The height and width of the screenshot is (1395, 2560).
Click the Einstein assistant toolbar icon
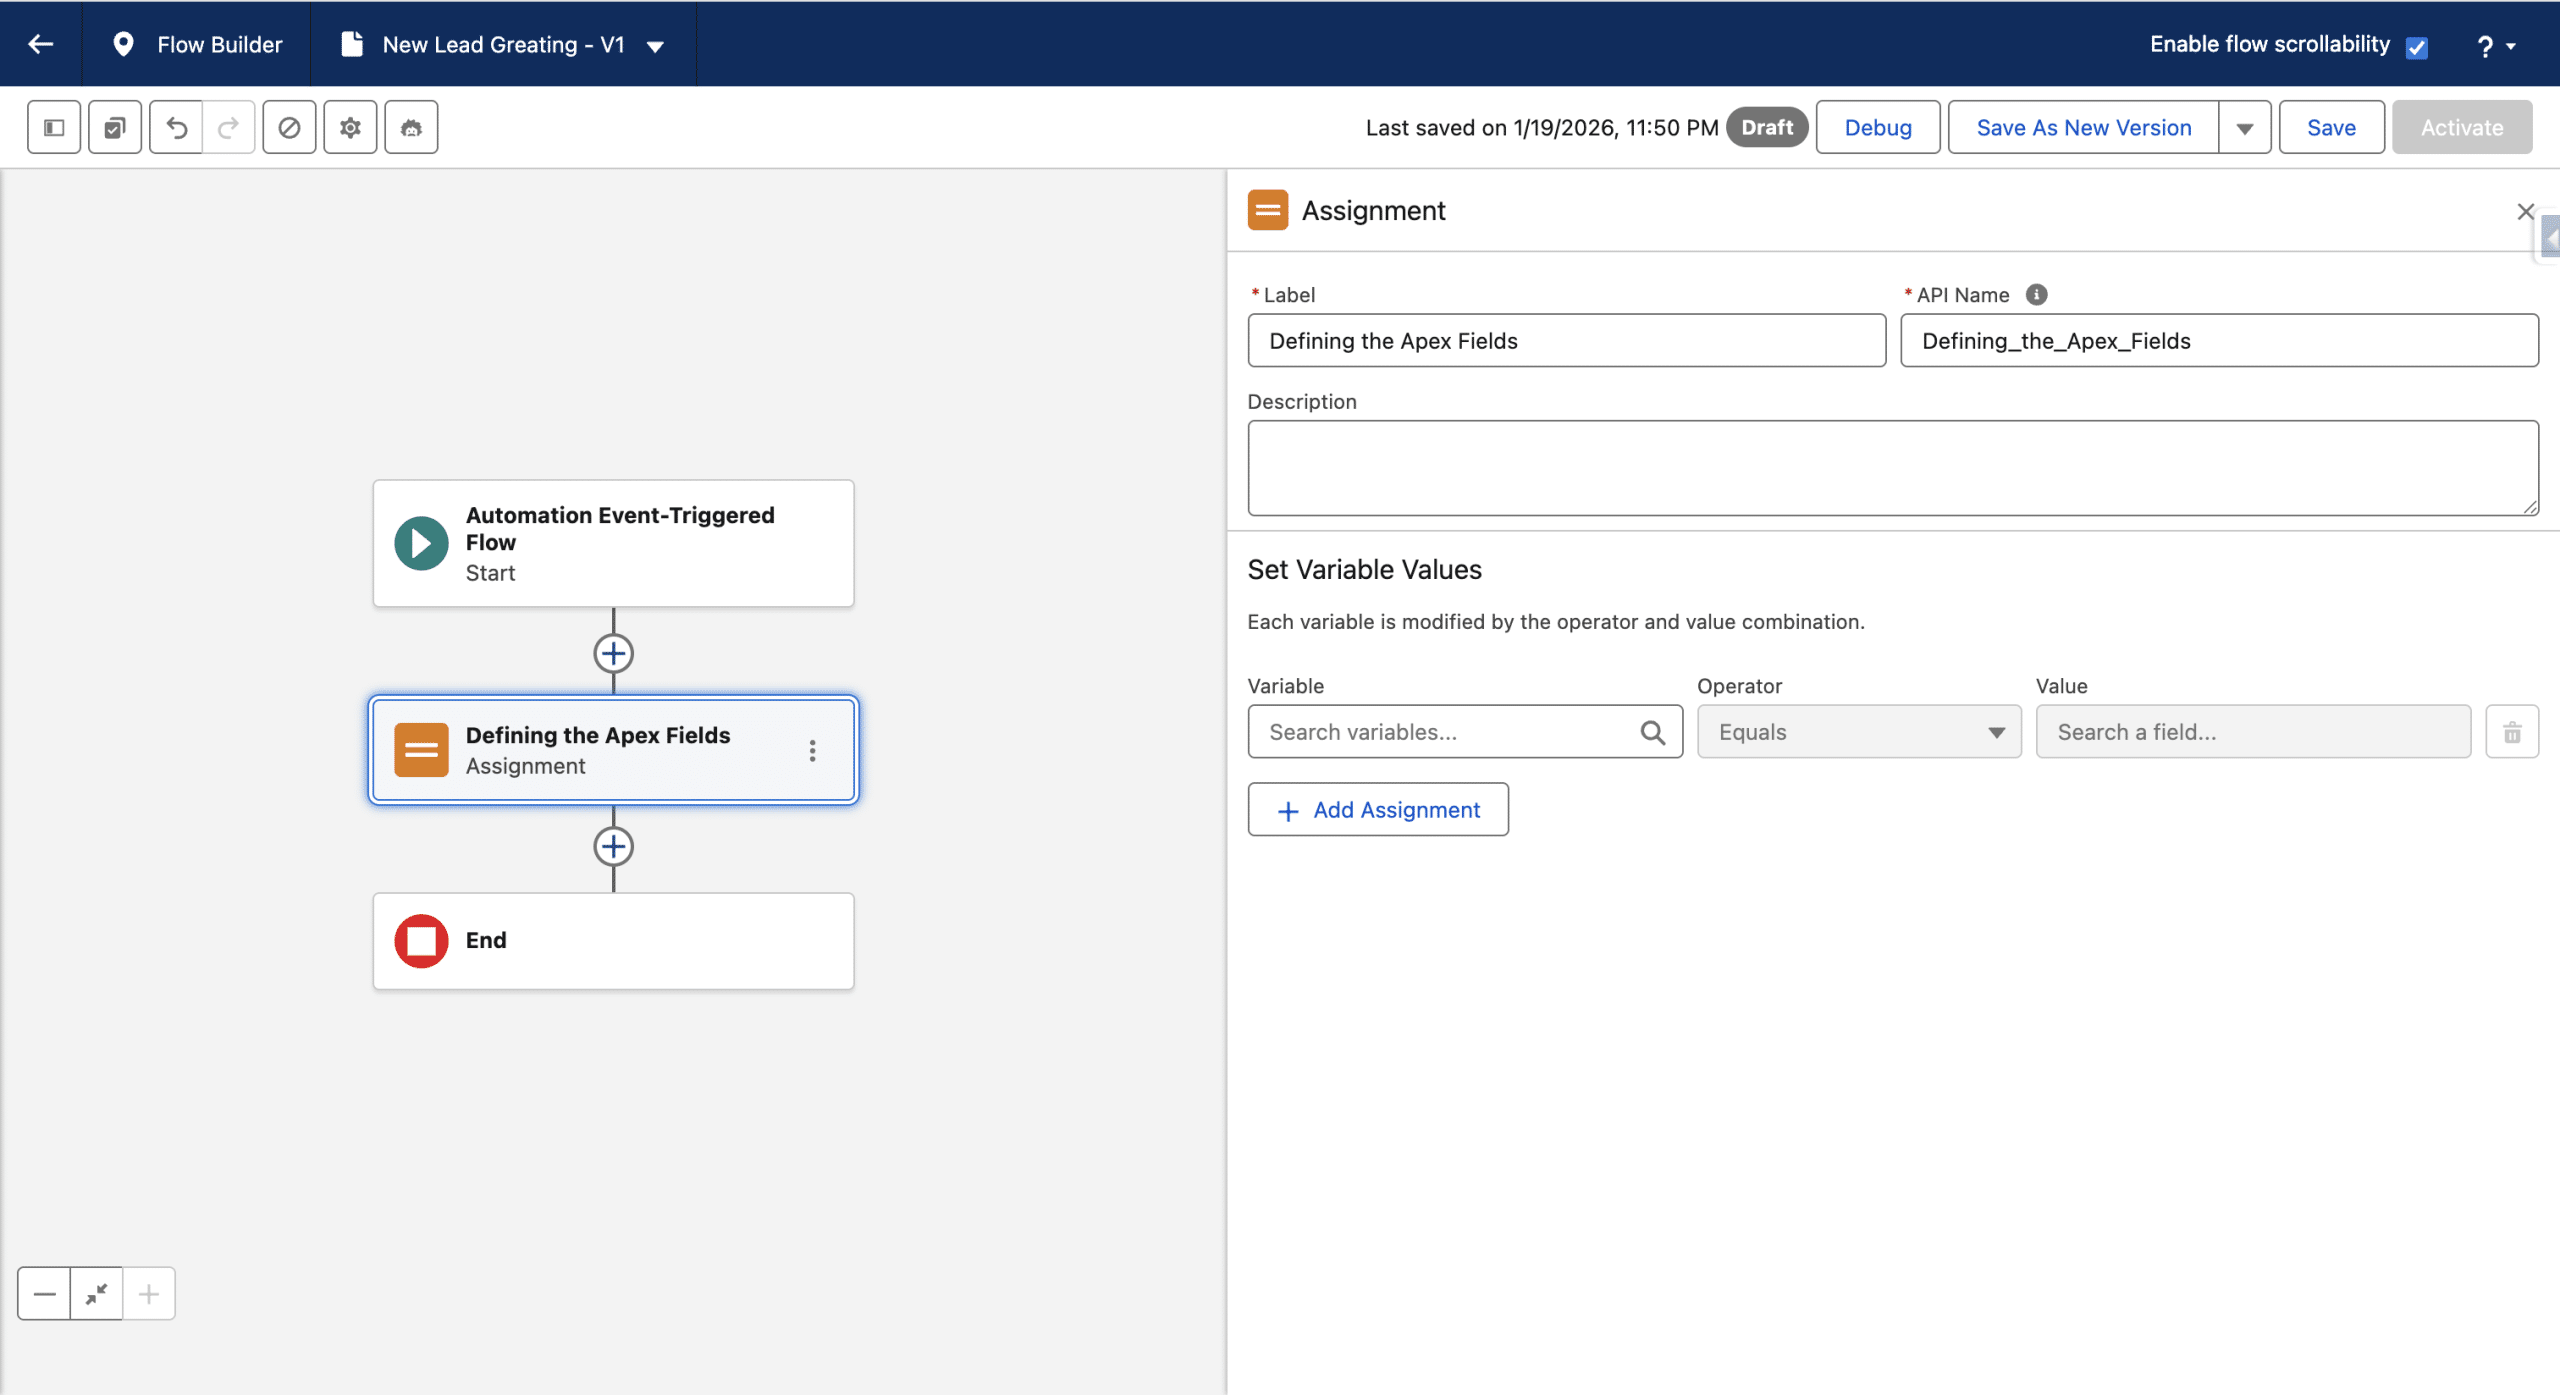(x=411, y=127)
